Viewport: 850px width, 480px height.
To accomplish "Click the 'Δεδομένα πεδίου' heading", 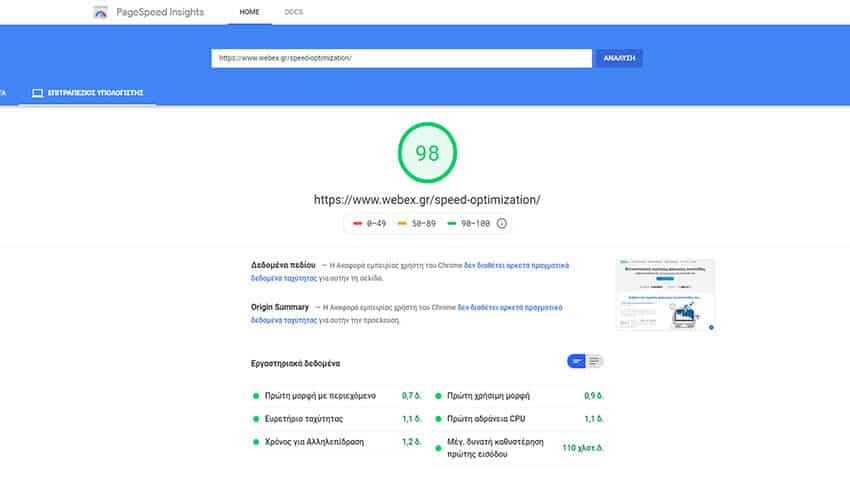I will (x=283, y=265).
